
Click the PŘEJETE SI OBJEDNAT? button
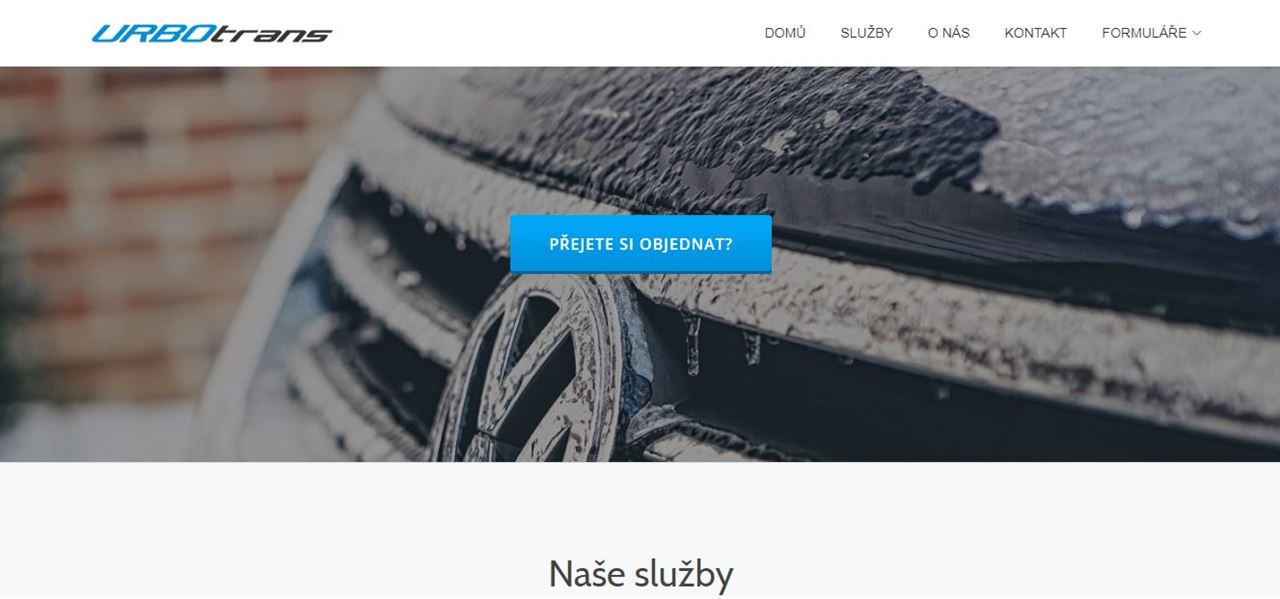click(x=641, y=243)
